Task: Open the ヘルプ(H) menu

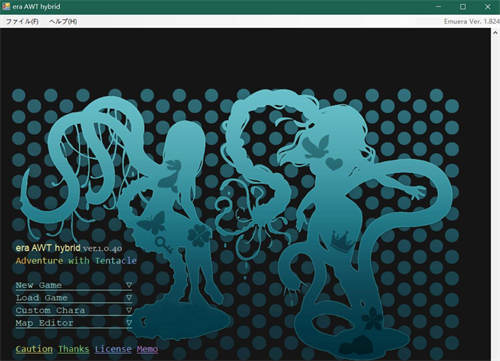Action: click(x=63, y=21)
